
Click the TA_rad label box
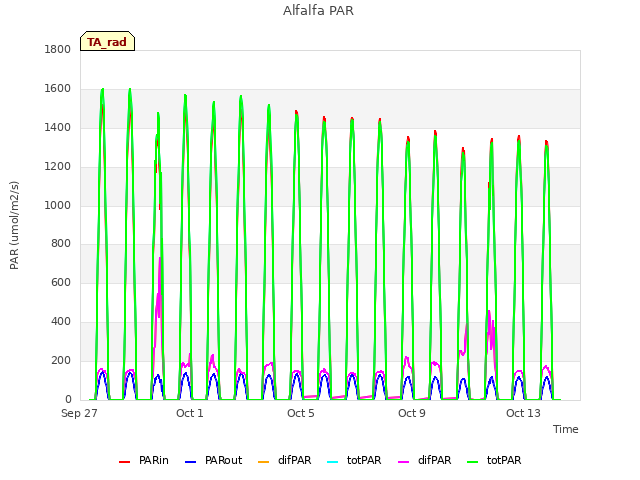point(107,41)
